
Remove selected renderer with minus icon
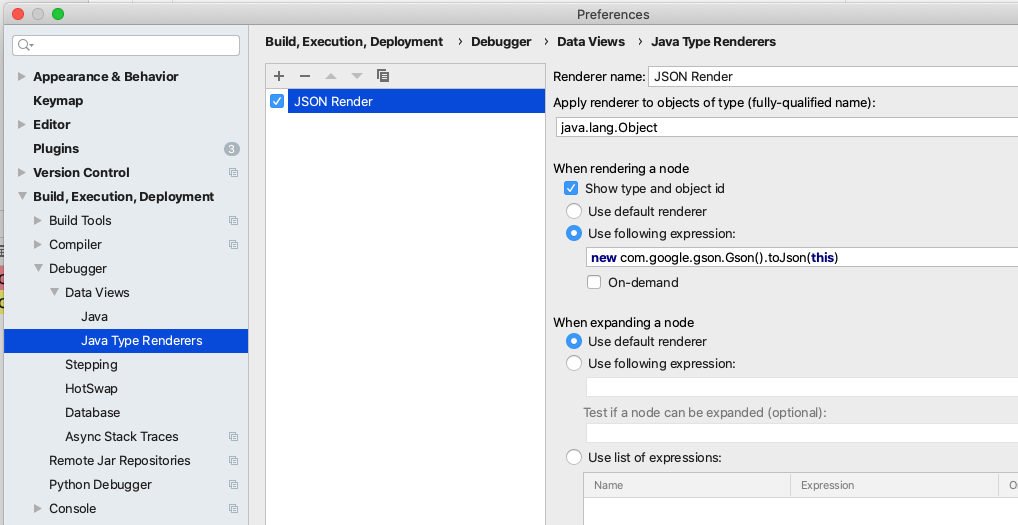(x=304, y=76)
